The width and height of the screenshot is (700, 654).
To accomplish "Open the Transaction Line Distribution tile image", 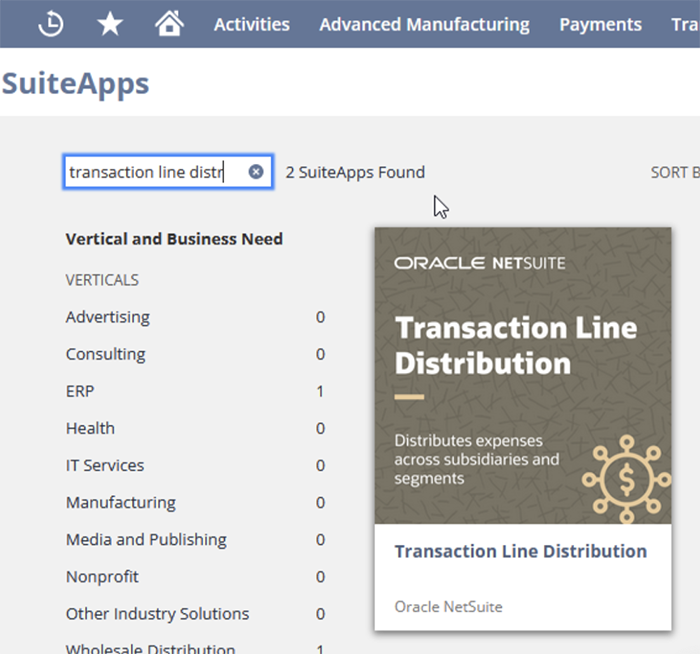I will pos(522,375).
